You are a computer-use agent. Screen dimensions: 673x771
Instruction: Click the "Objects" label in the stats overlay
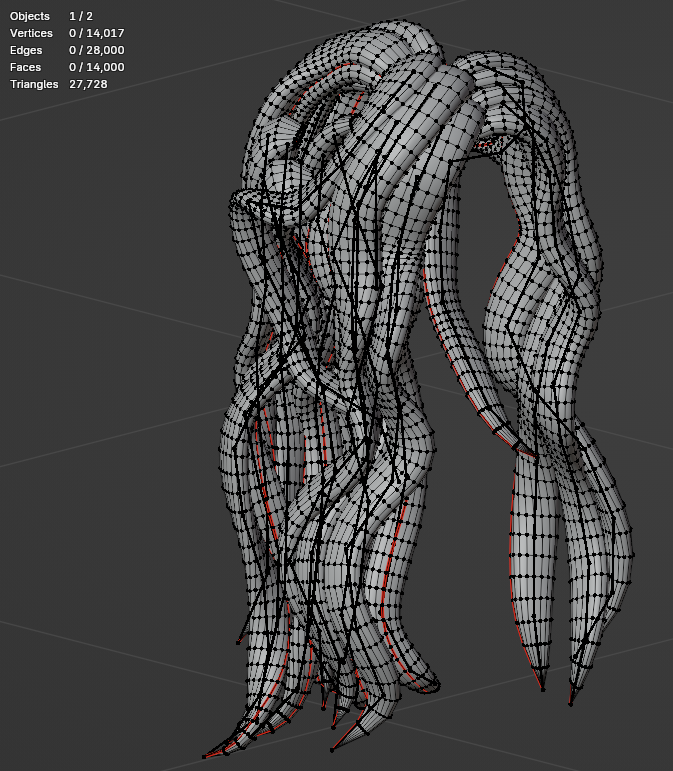click(30, 16)
